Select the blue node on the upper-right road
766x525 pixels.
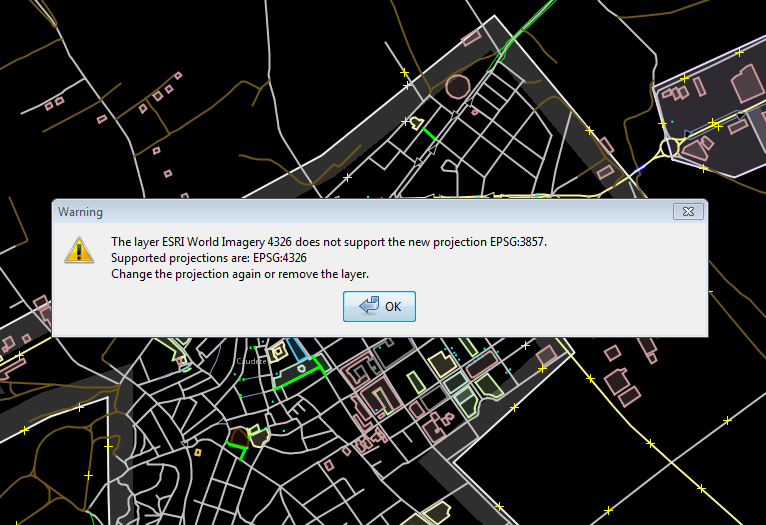641,168
